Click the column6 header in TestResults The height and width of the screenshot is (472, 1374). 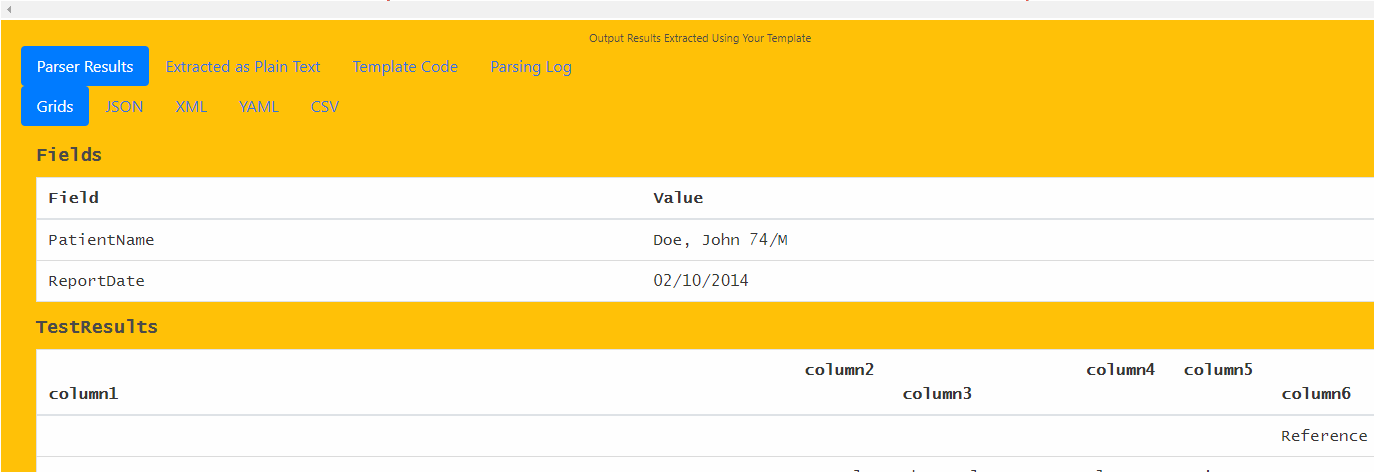1316,394
